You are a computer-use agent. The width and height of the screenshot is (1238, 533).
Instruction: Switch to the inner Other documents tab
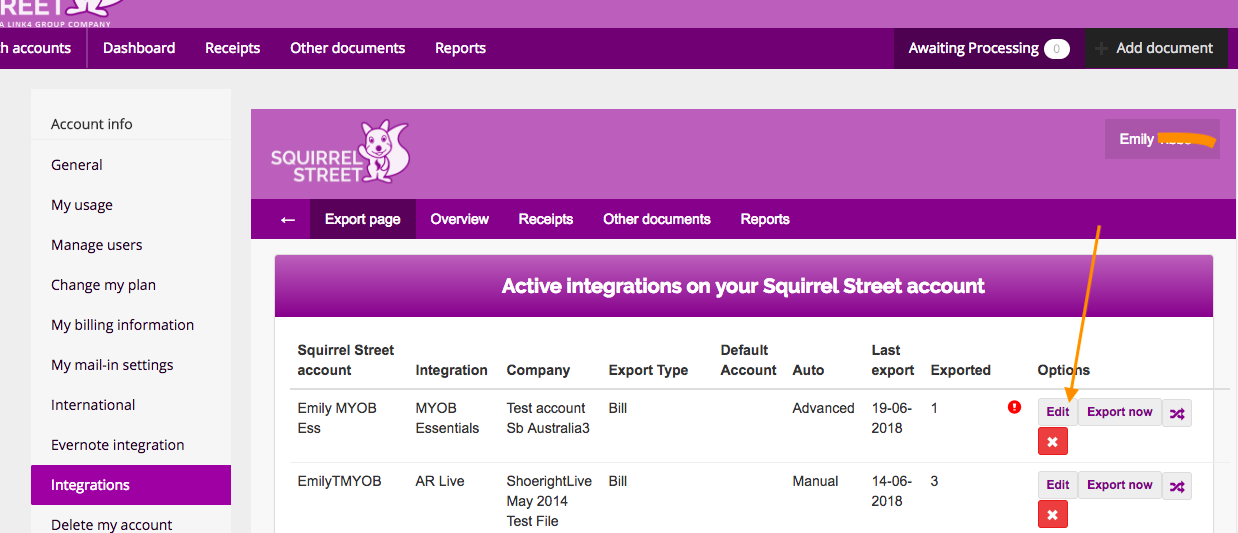click(657, 219)
